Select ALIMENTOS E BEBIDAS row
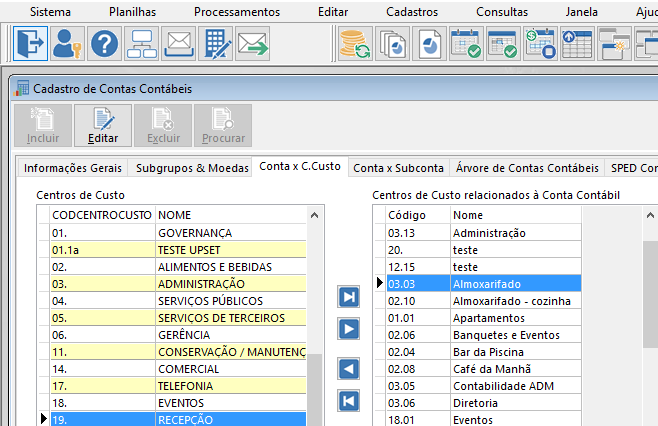The width and height of the screenshot is (658, 426). [x=178, y=267]
